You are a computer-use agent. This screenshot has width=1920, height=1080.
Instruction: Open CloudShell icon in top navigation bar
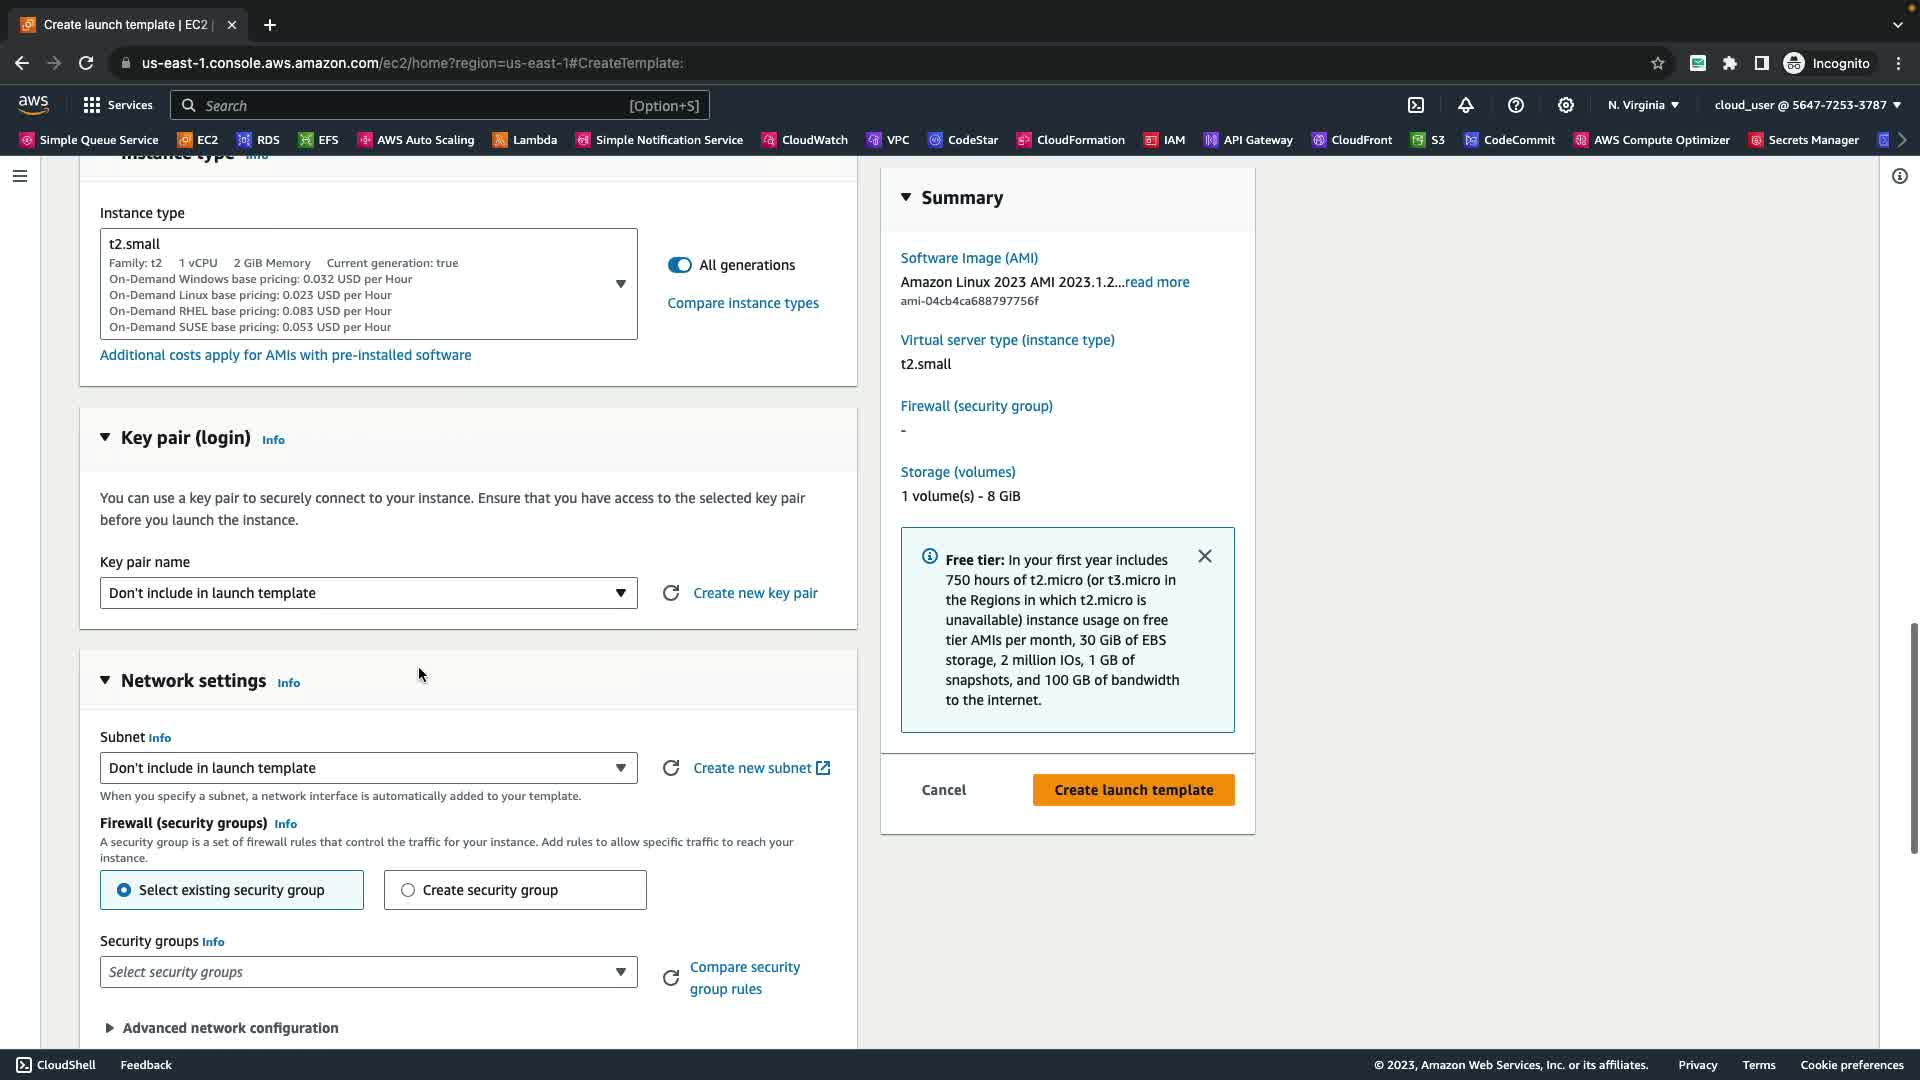click(x=1416, y=105)
